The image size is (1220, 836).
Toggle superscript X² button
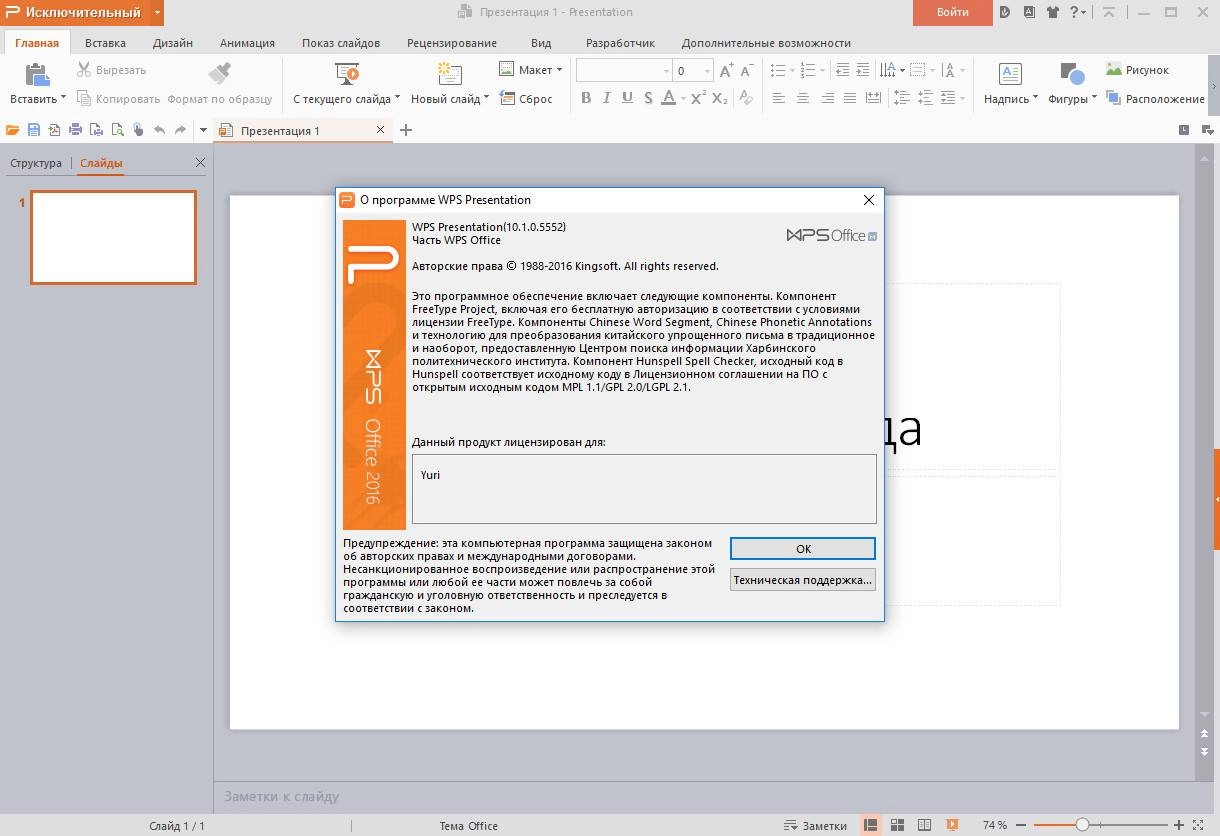pos(697,98)
